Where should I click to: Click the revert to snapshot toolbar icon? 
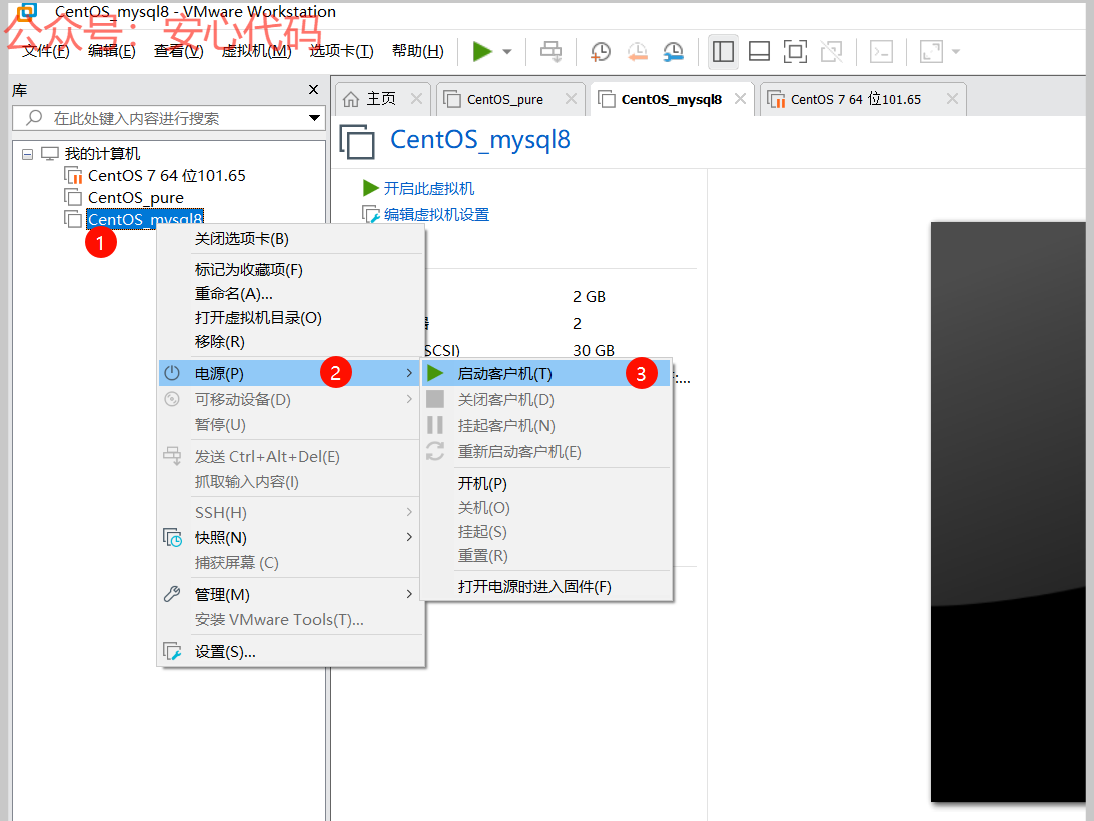[x=637, y=51]
